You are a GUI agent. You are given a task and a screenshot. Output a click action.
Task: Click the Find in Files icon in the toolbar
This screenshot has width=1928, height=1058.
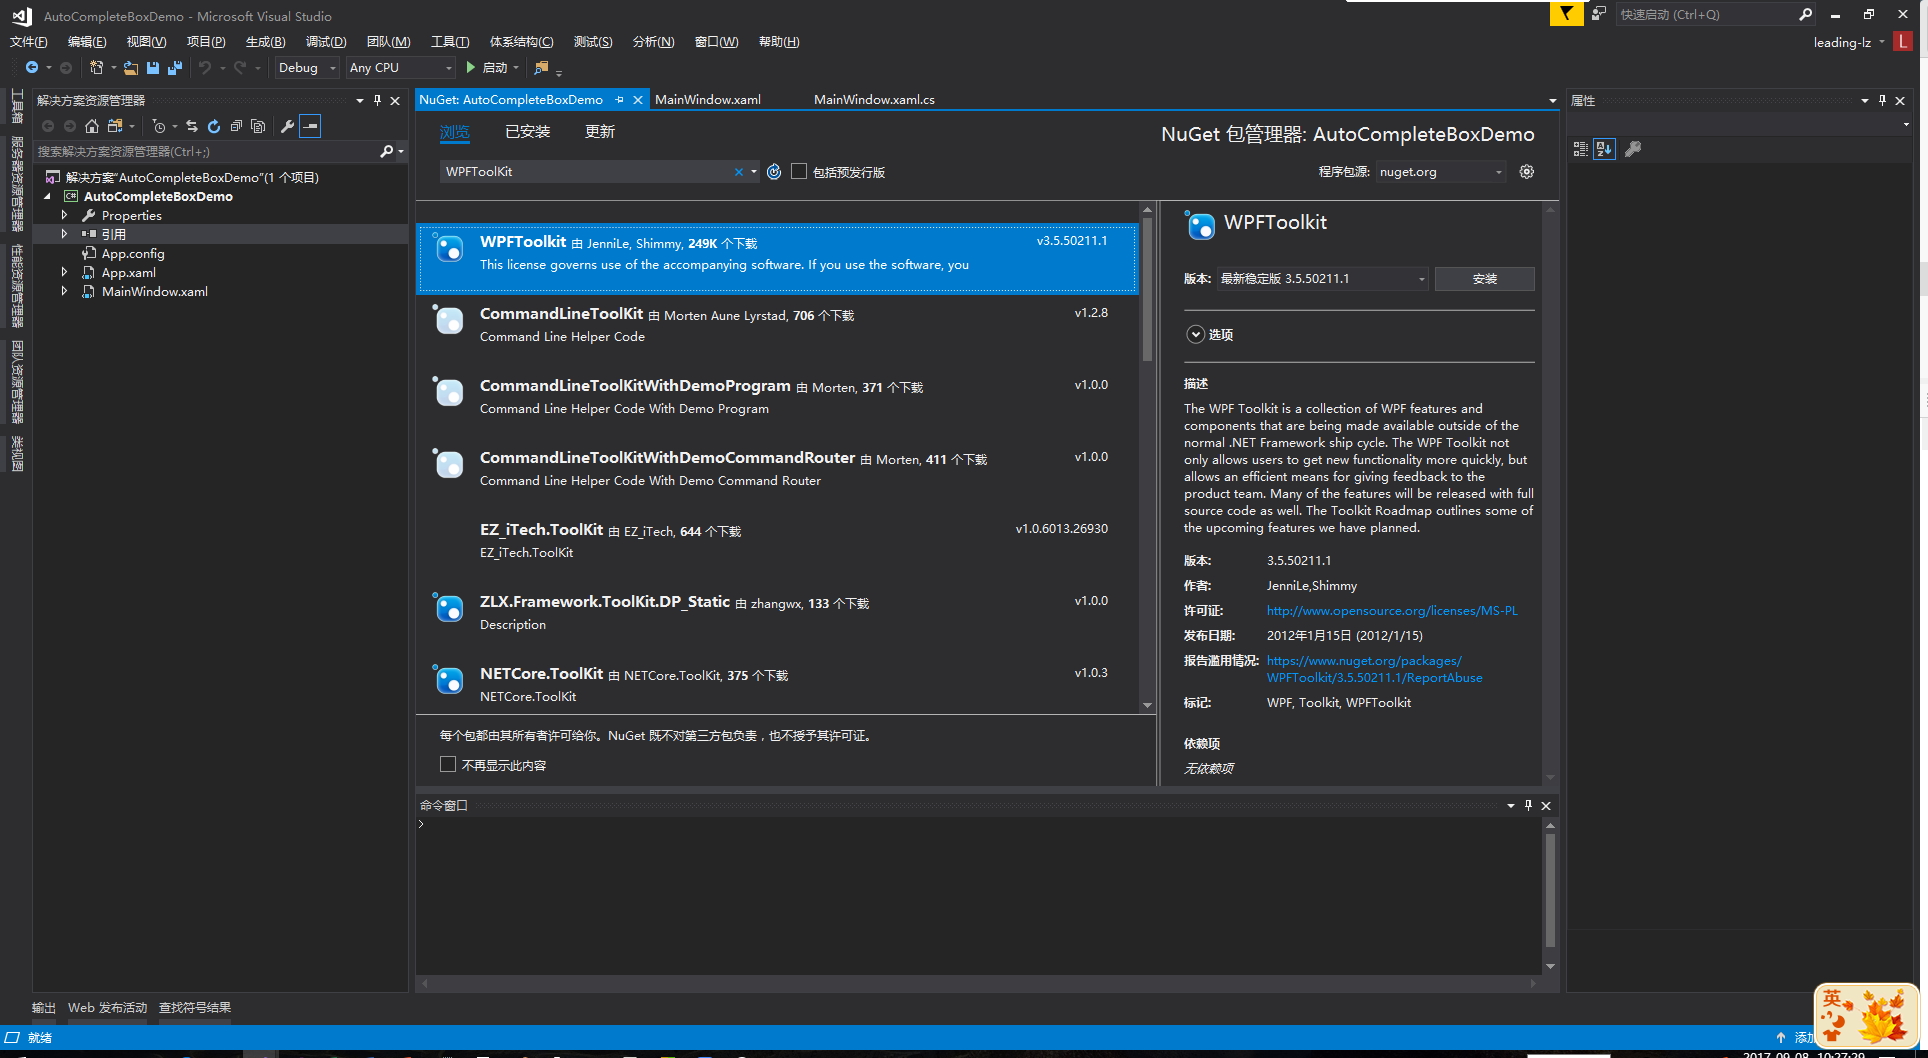click(x=542, y=68)
